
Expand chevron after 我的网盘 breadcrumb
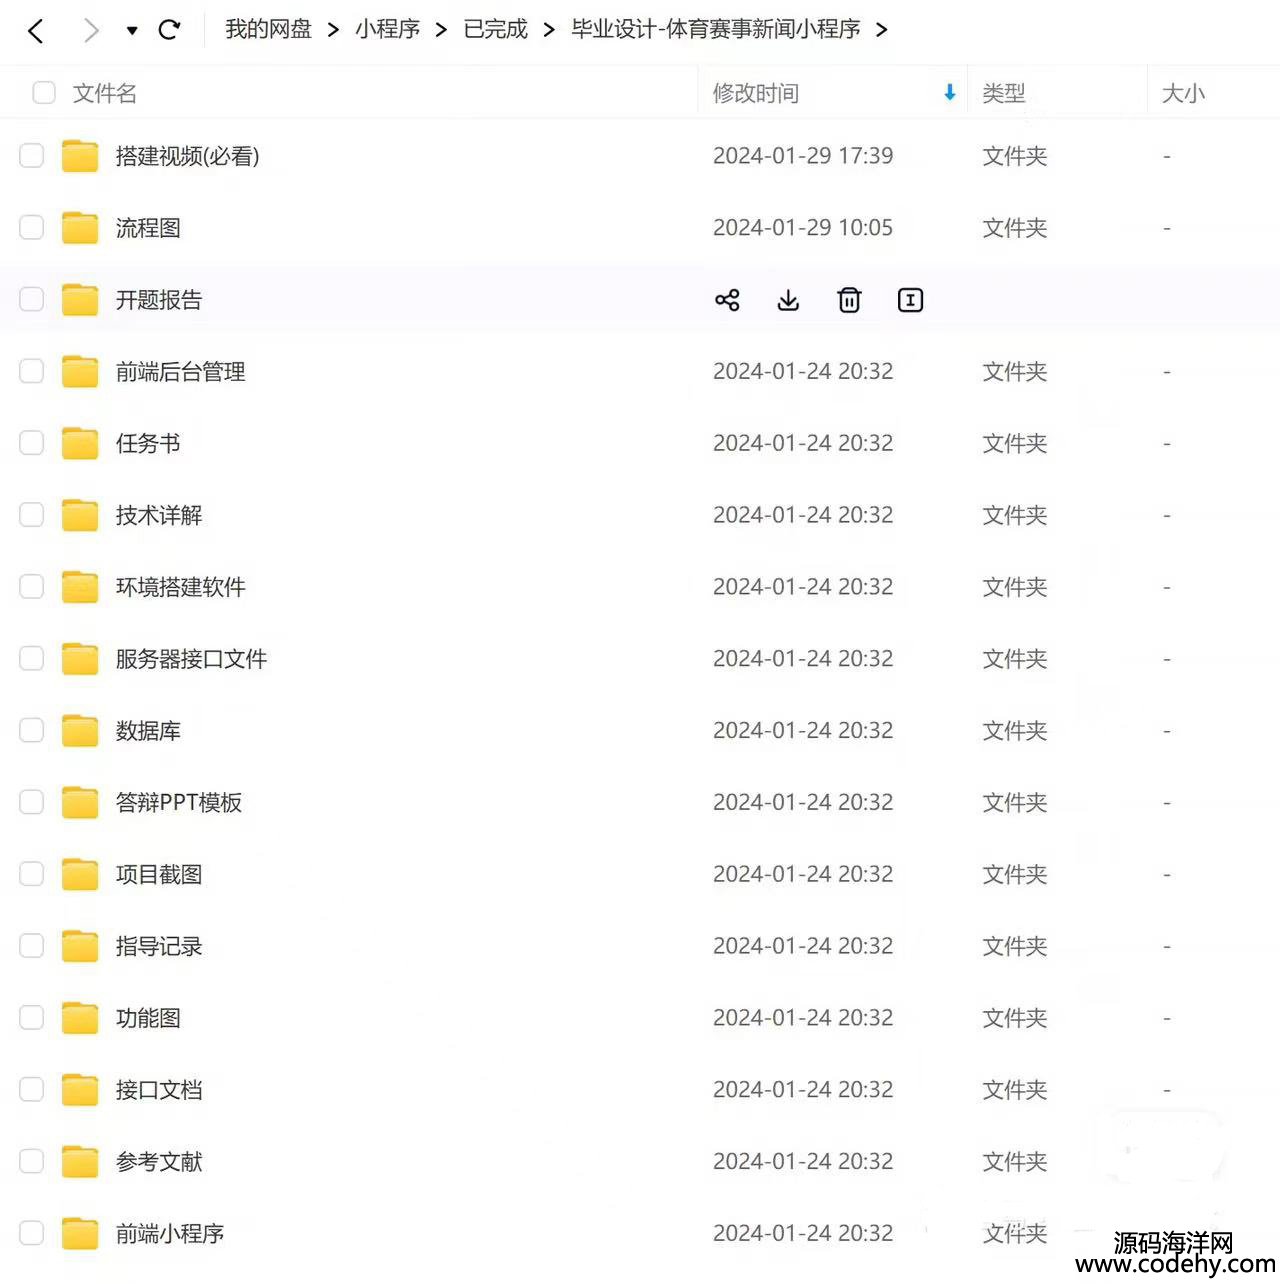tap(334, 31)
